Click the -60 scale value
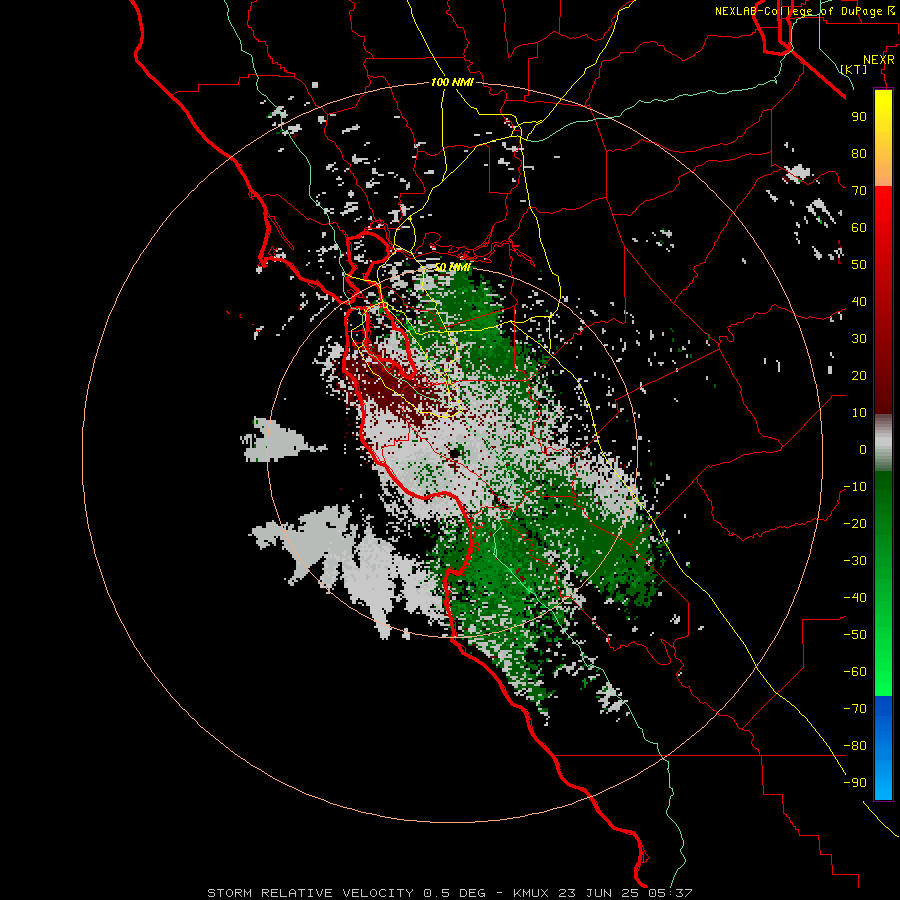Screen dimensions: 900x900 (x=855, y=672)
